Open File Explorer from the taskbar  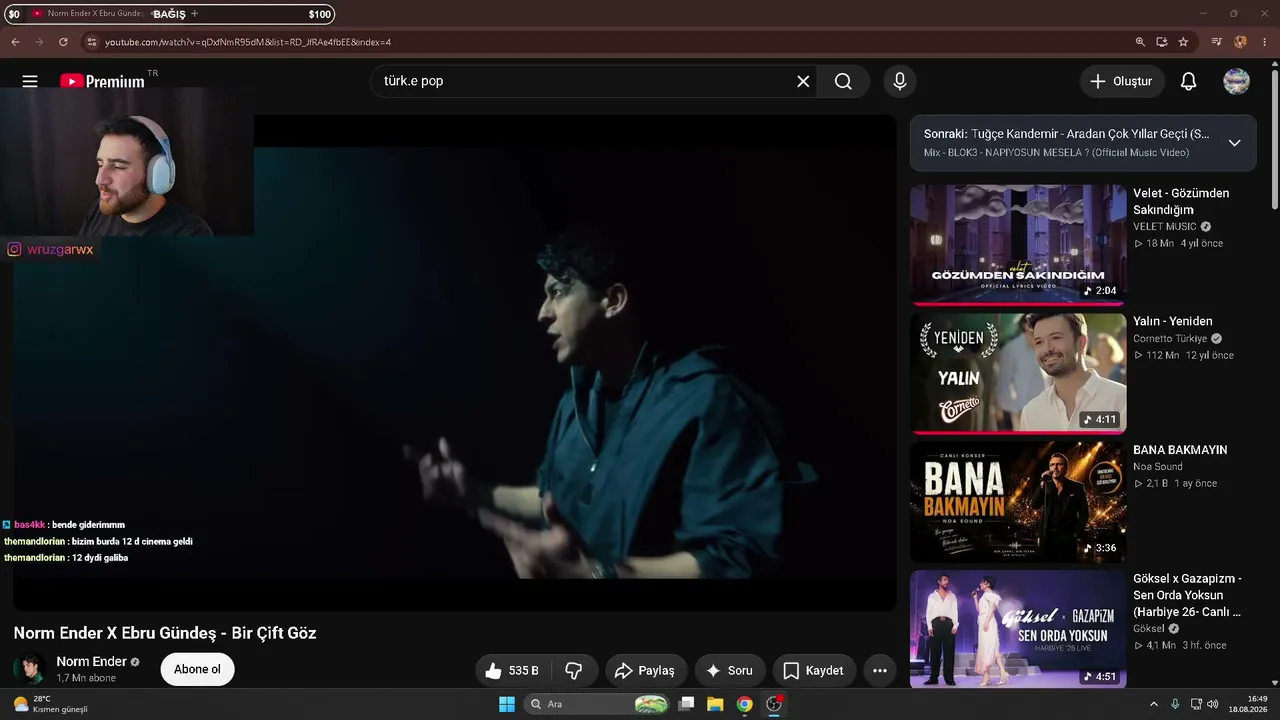pos(715,704)
